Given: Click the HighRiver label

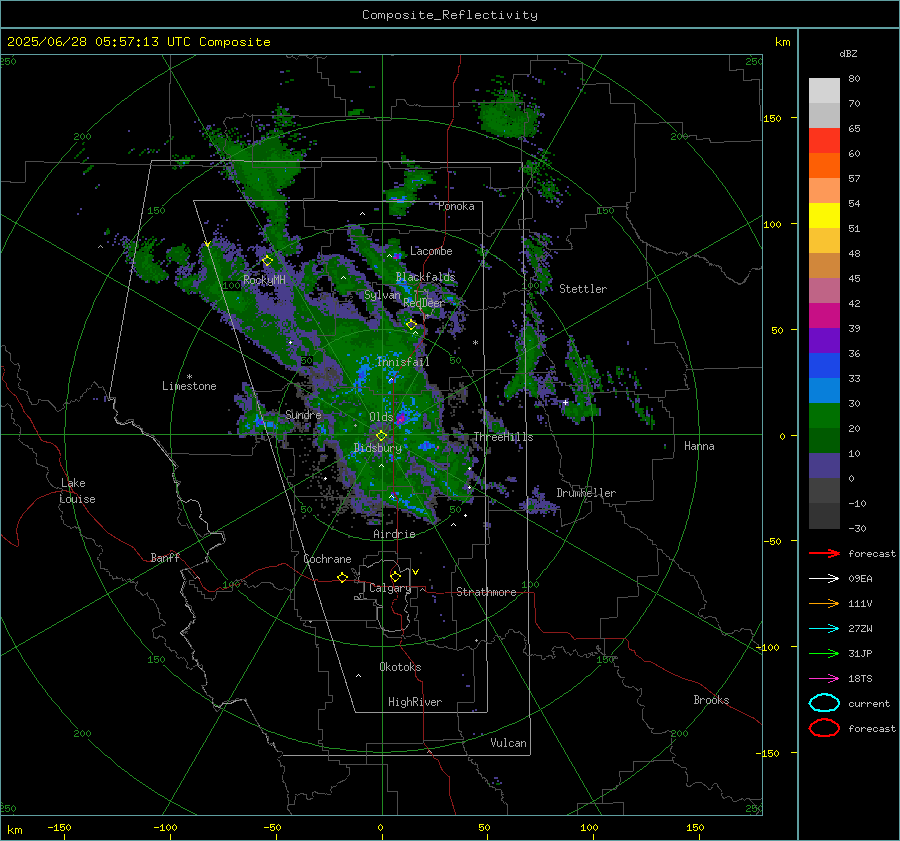Looking at the screenshot, I should [415, 702].
